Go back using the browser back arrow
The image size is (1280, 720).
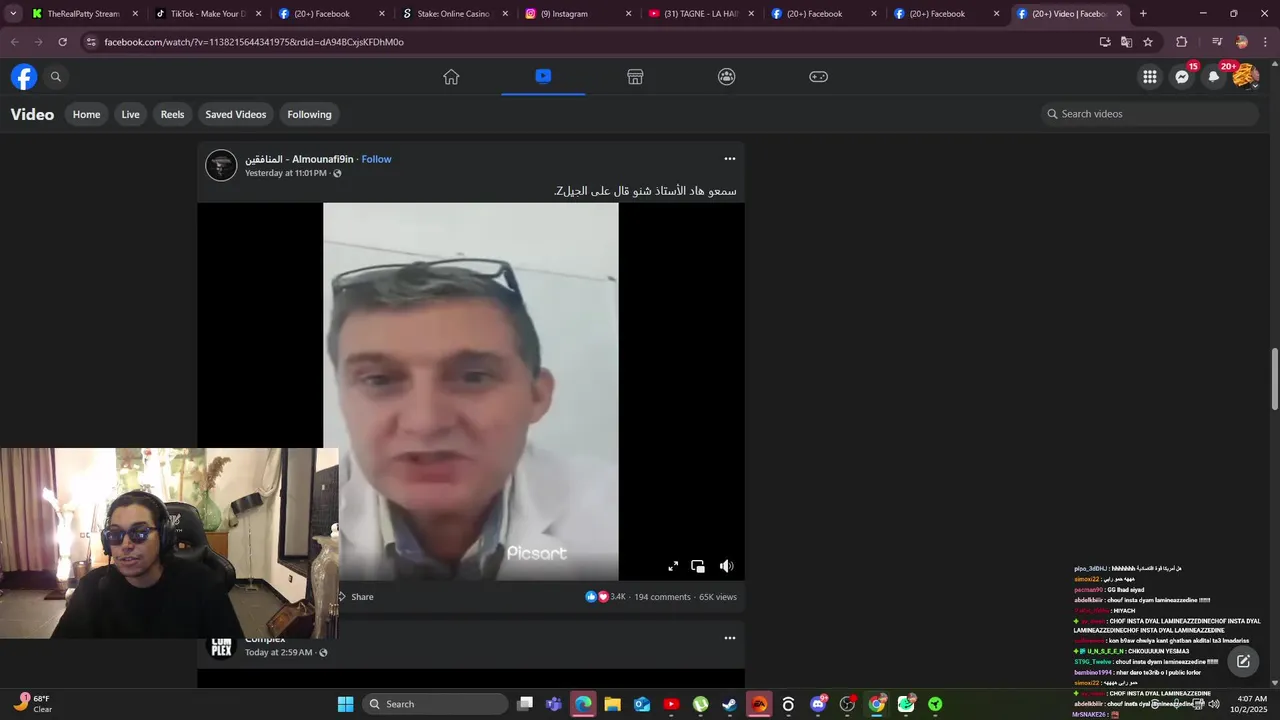click(x=14, y=42)
